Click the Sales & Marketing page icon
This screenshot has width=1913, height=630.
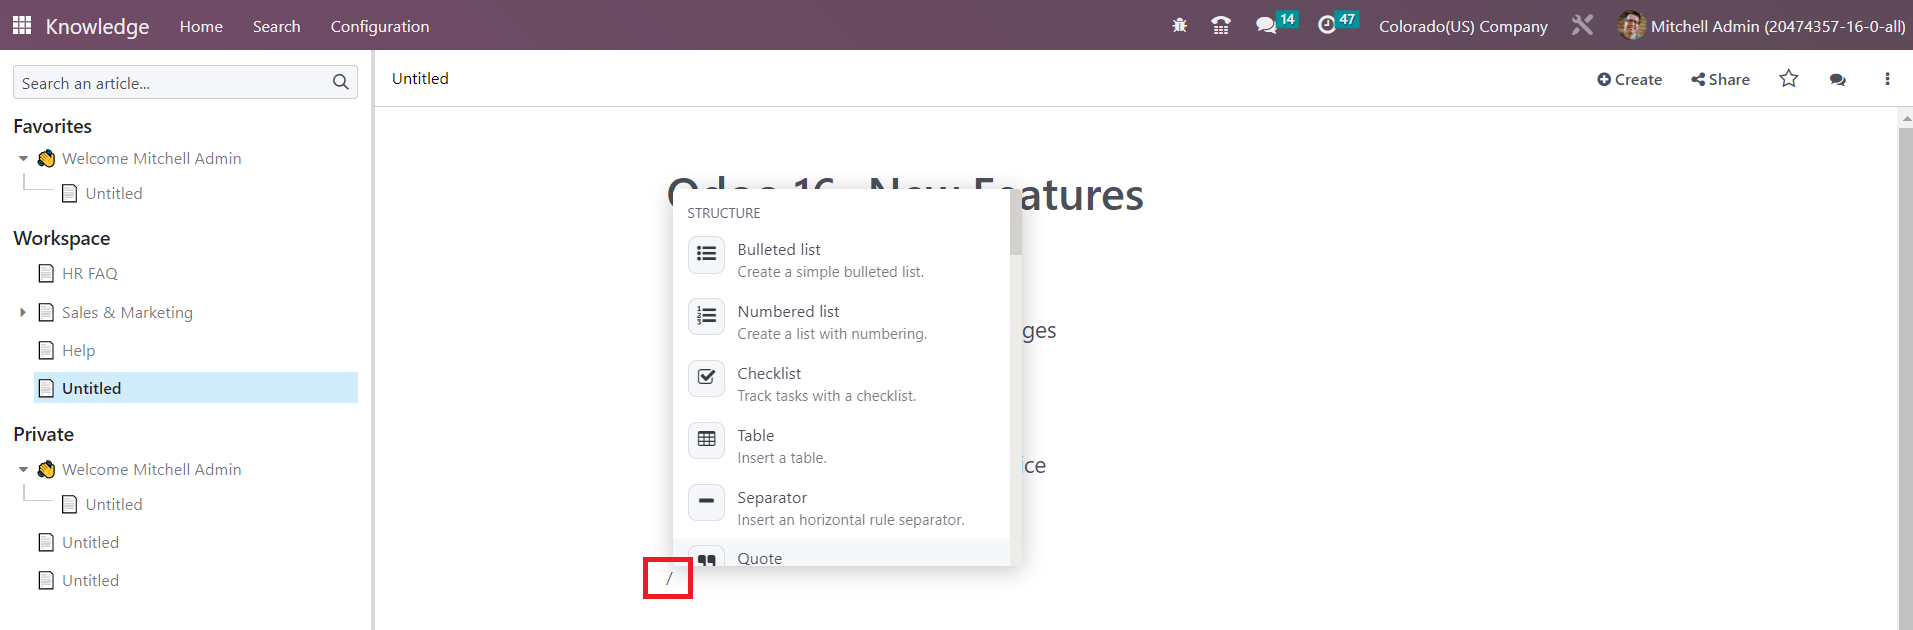tap(46, 312)
